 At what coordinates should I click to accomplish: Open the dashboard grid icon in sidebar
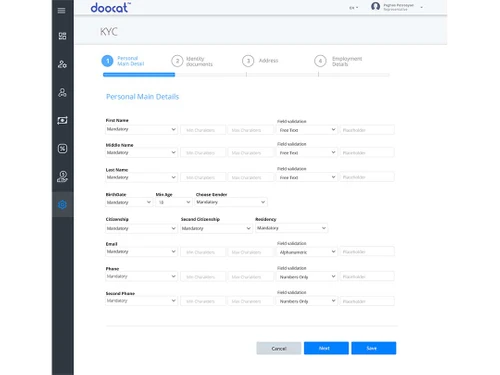coord(62,36)
